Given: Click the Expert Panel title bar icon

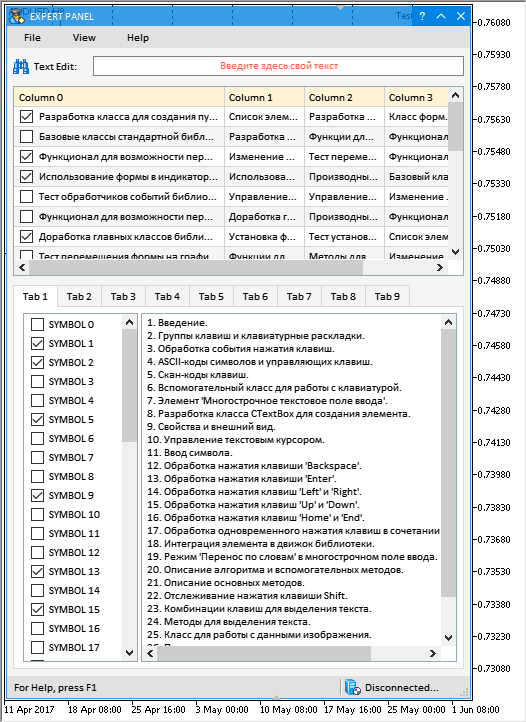Looking at the screenshot, I should pos(17,16).
